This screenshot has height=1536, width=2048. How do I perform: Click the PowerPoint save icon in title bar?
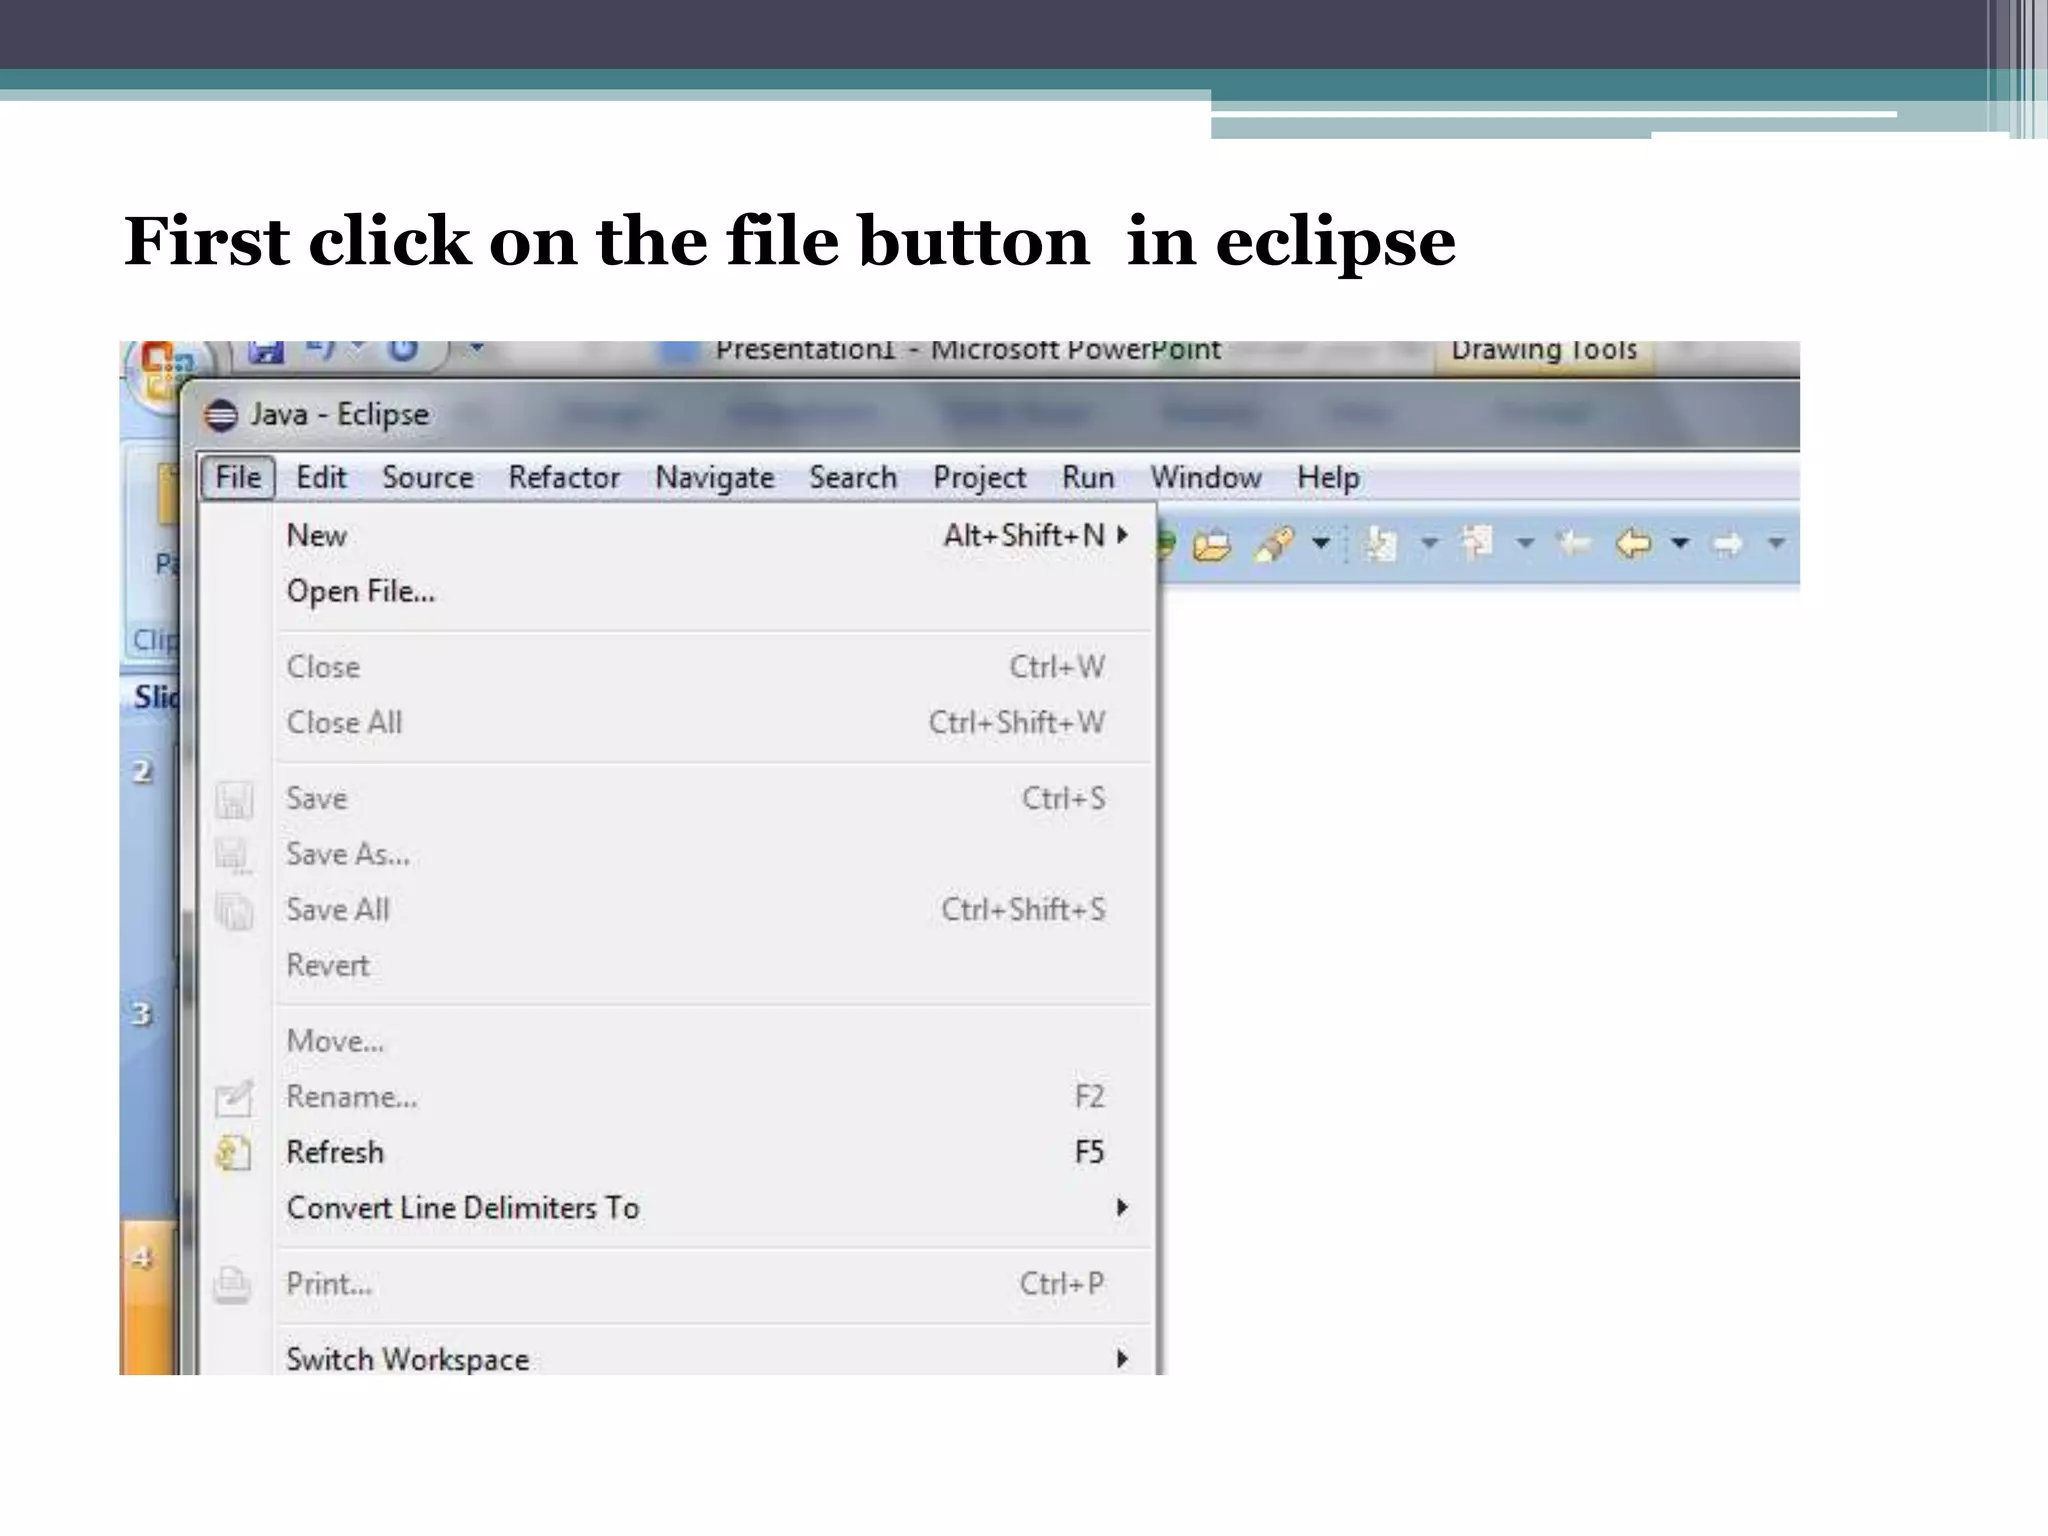266,352
